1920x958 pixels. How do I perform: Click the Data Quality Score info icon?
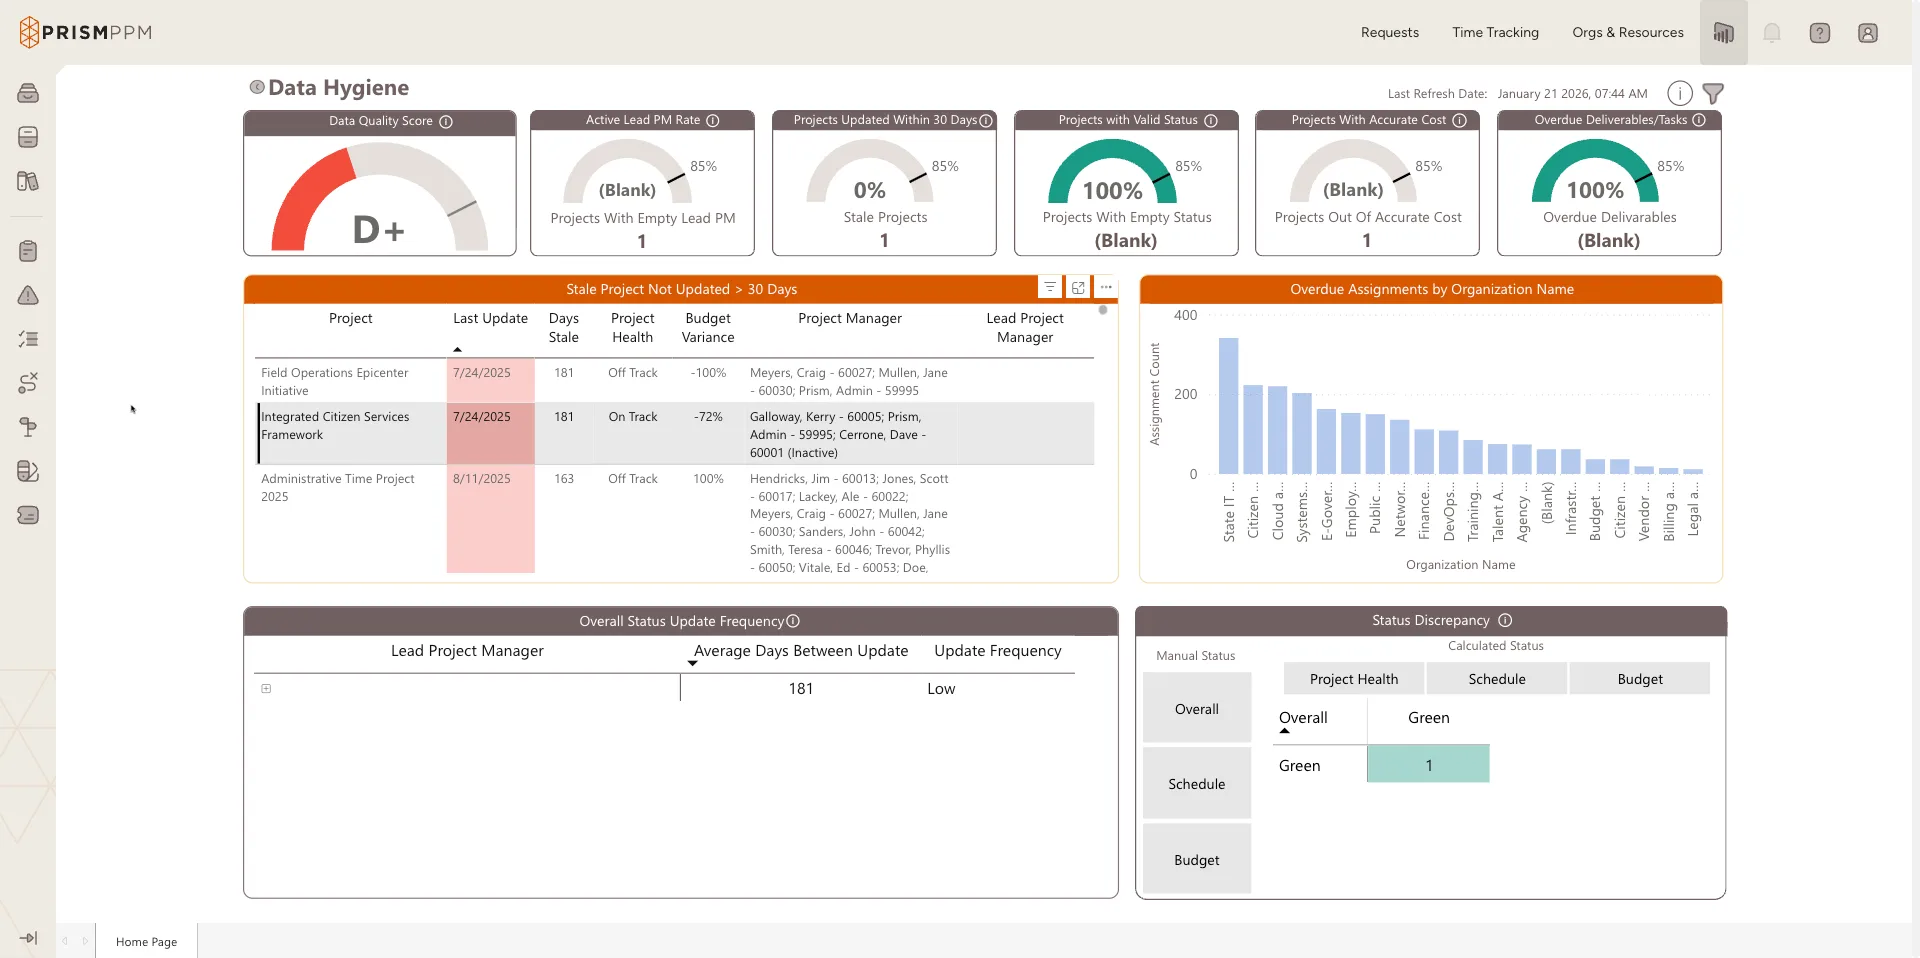click(446, 121)
